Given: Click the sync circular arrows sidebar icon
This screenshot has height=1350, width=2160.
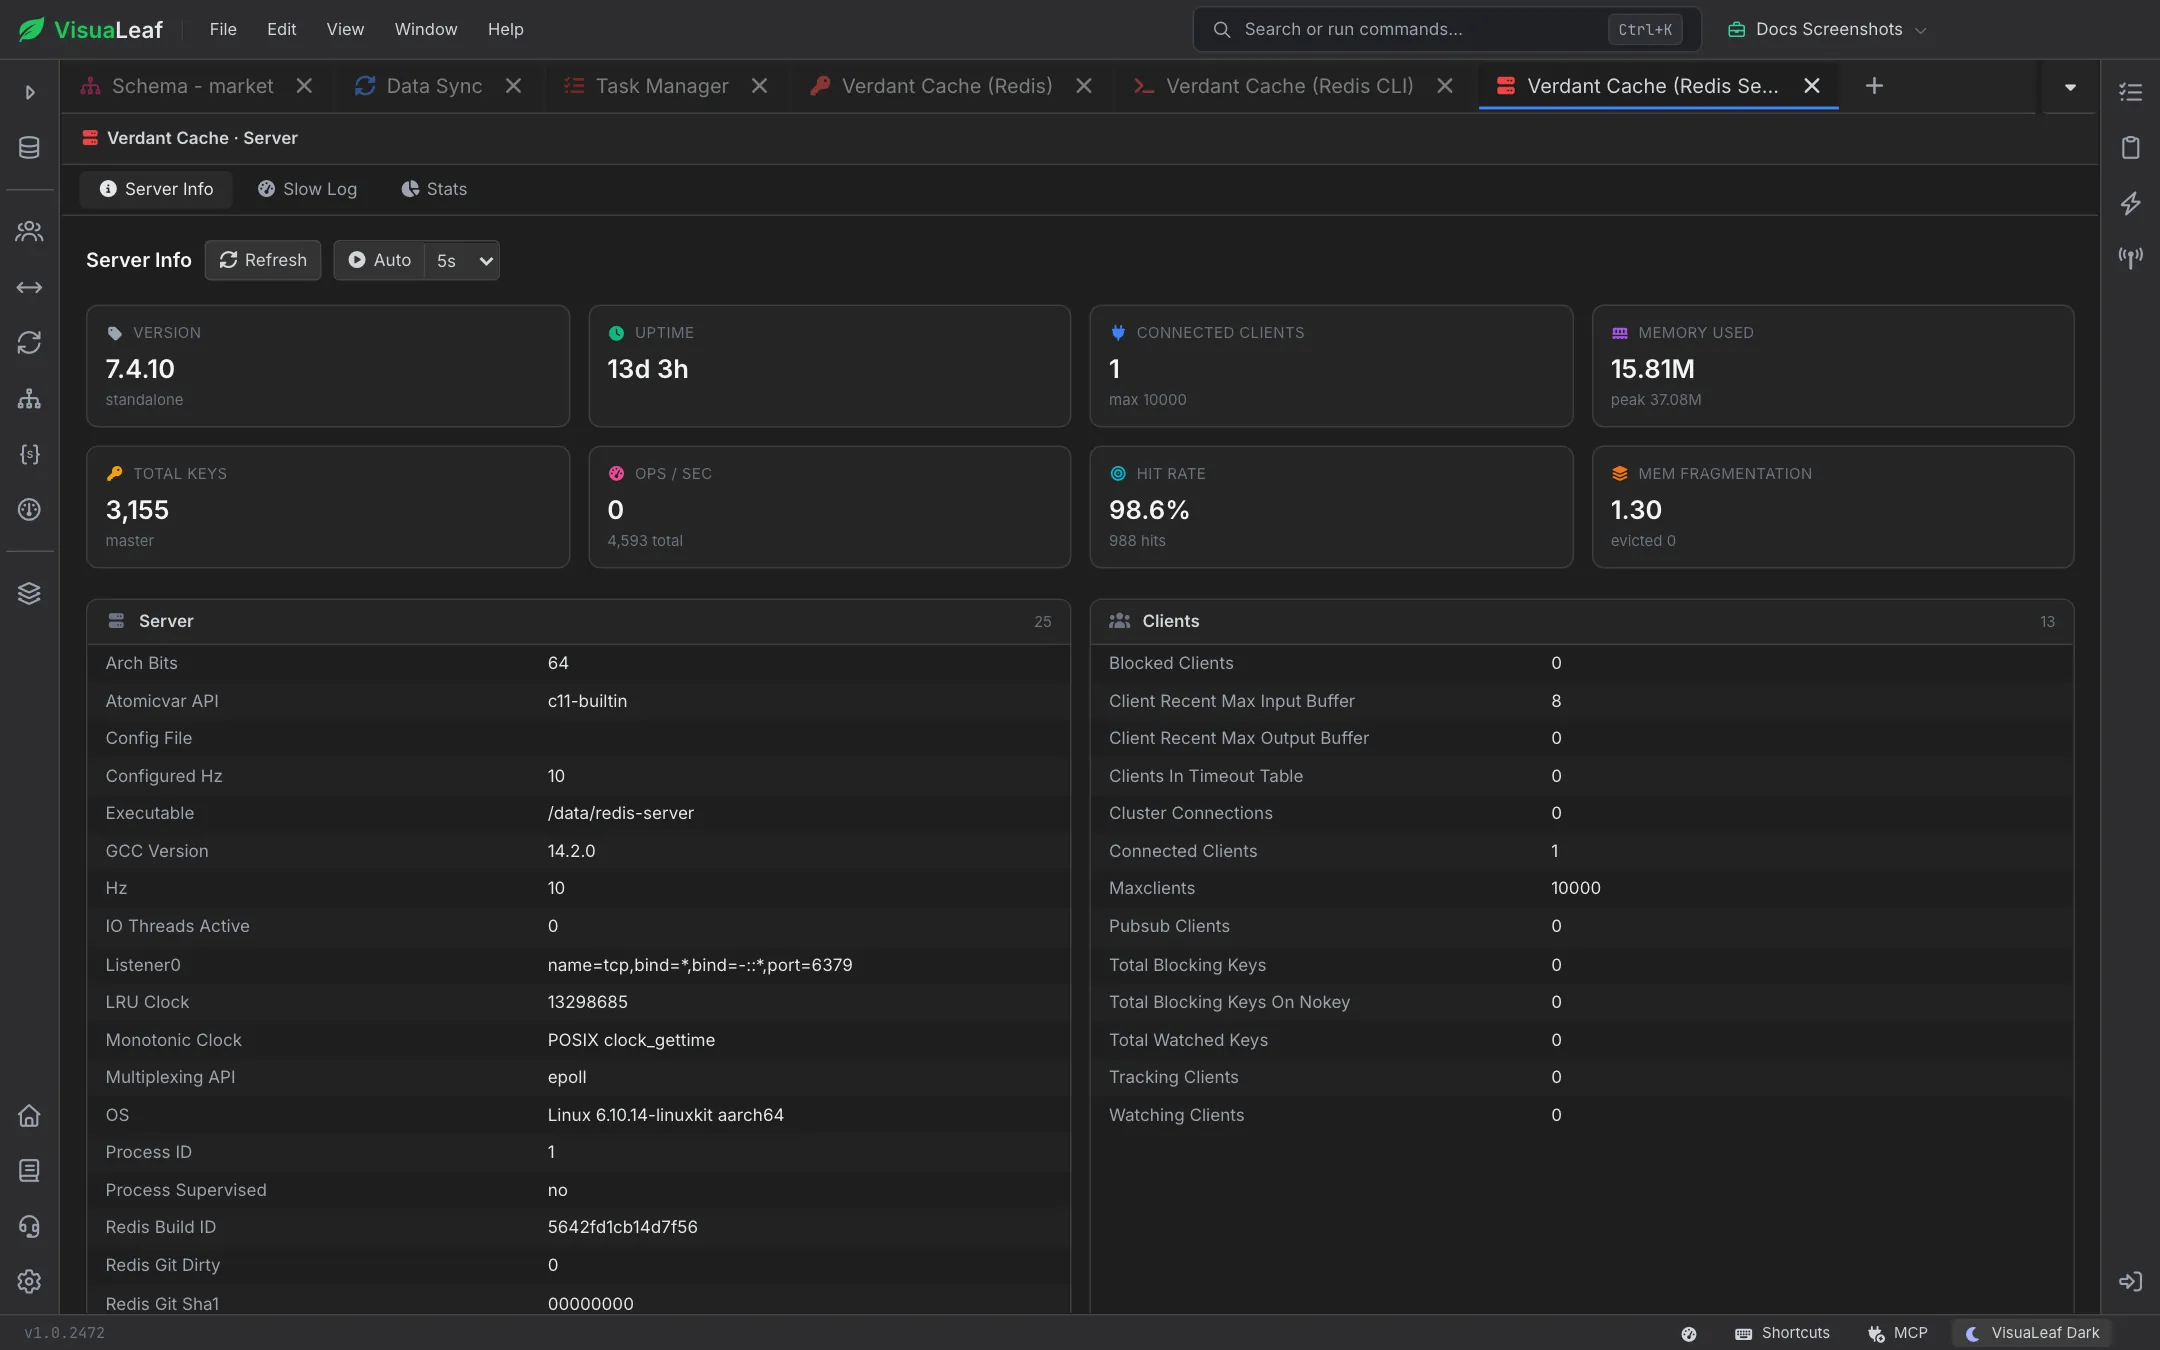Looking at the screenshot, I should pos(29,343).
